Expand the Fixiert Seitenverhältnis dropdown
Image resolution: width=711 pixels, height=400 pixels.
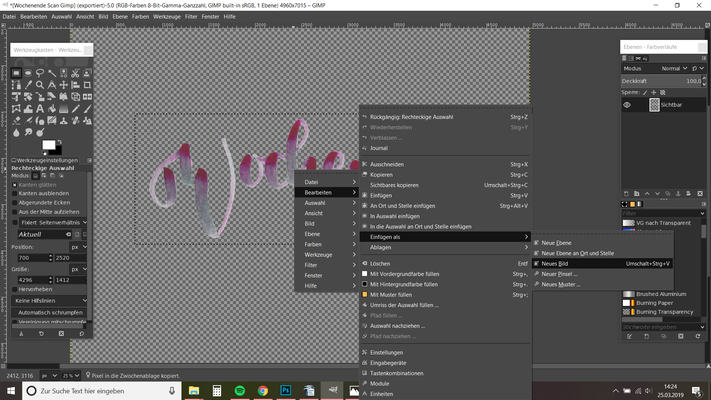point(50,222)
